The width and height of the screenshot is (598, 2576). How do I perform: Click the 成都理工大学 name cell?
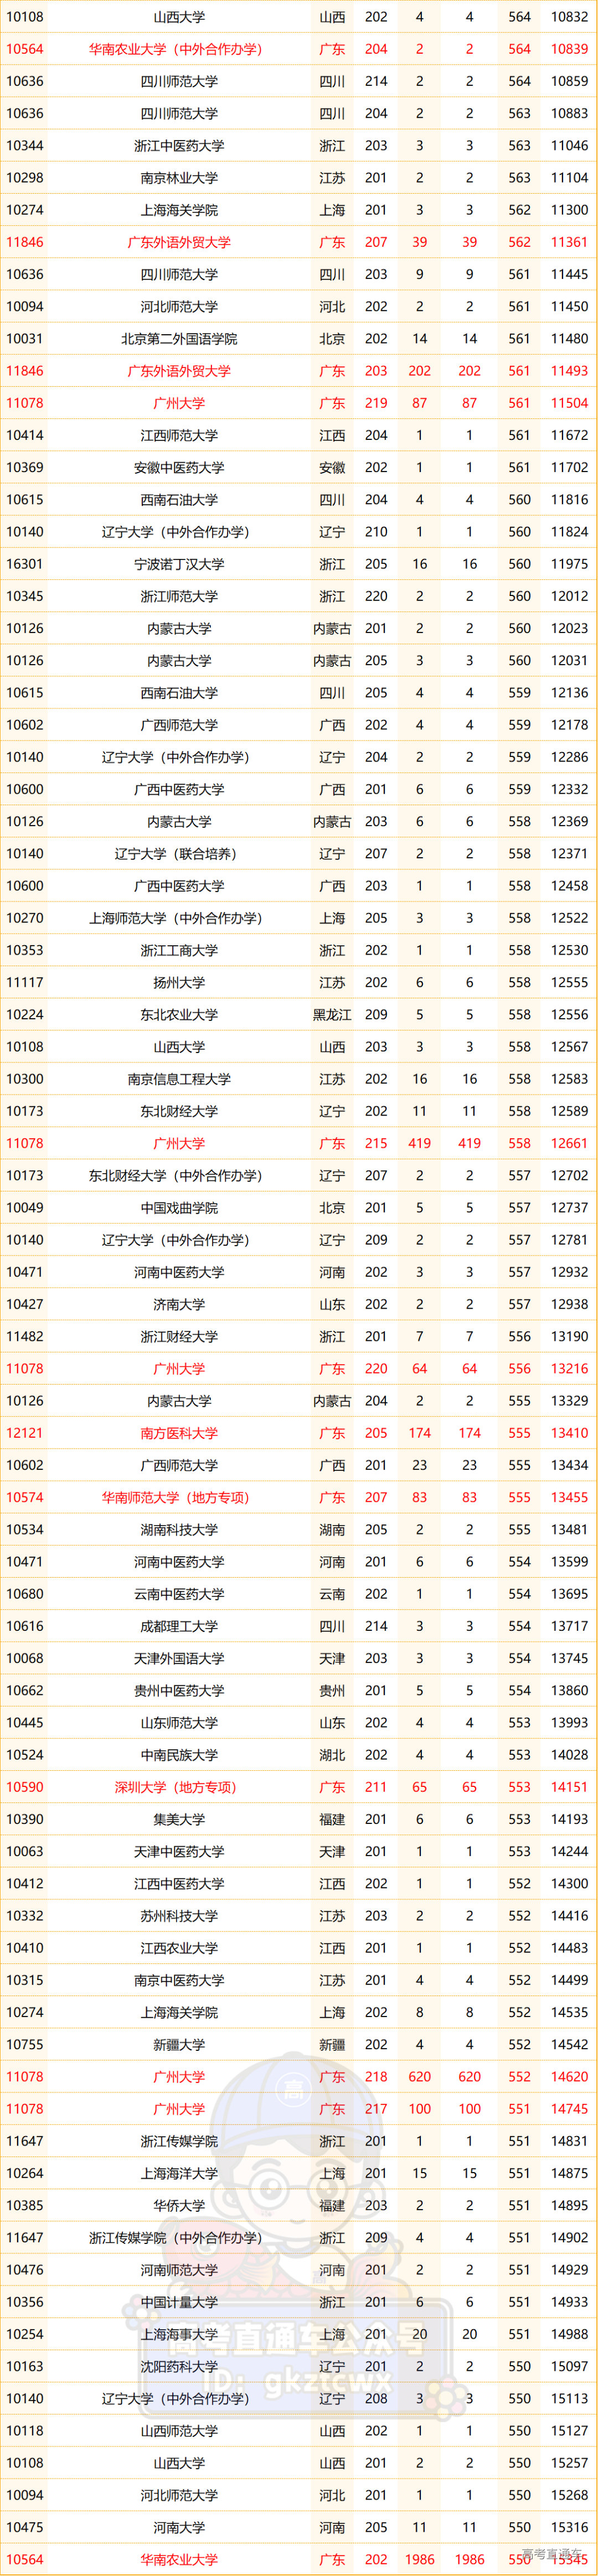[x=179, y=1626]
